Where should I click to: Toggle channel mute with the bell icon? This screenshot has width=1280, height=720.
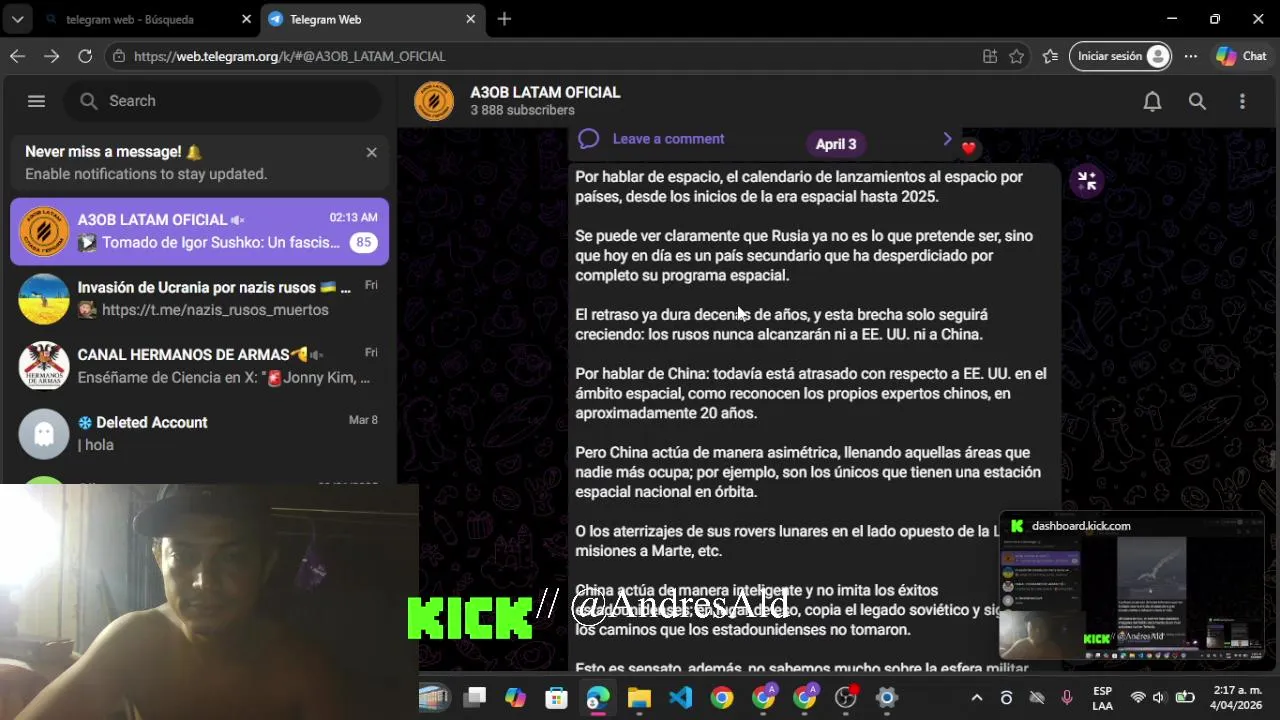pos(1152,101)
